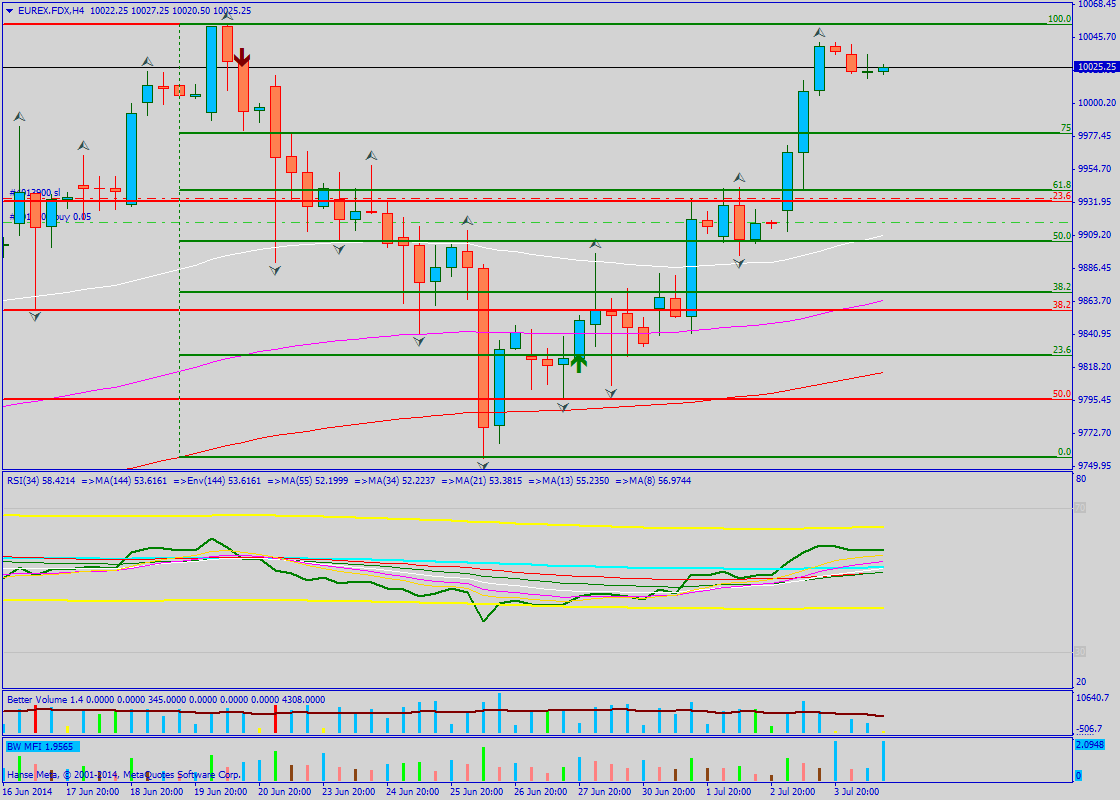Click the red 50.0 Fibonacci level label
This screenshot has width=1120, height=800.
1061,394
